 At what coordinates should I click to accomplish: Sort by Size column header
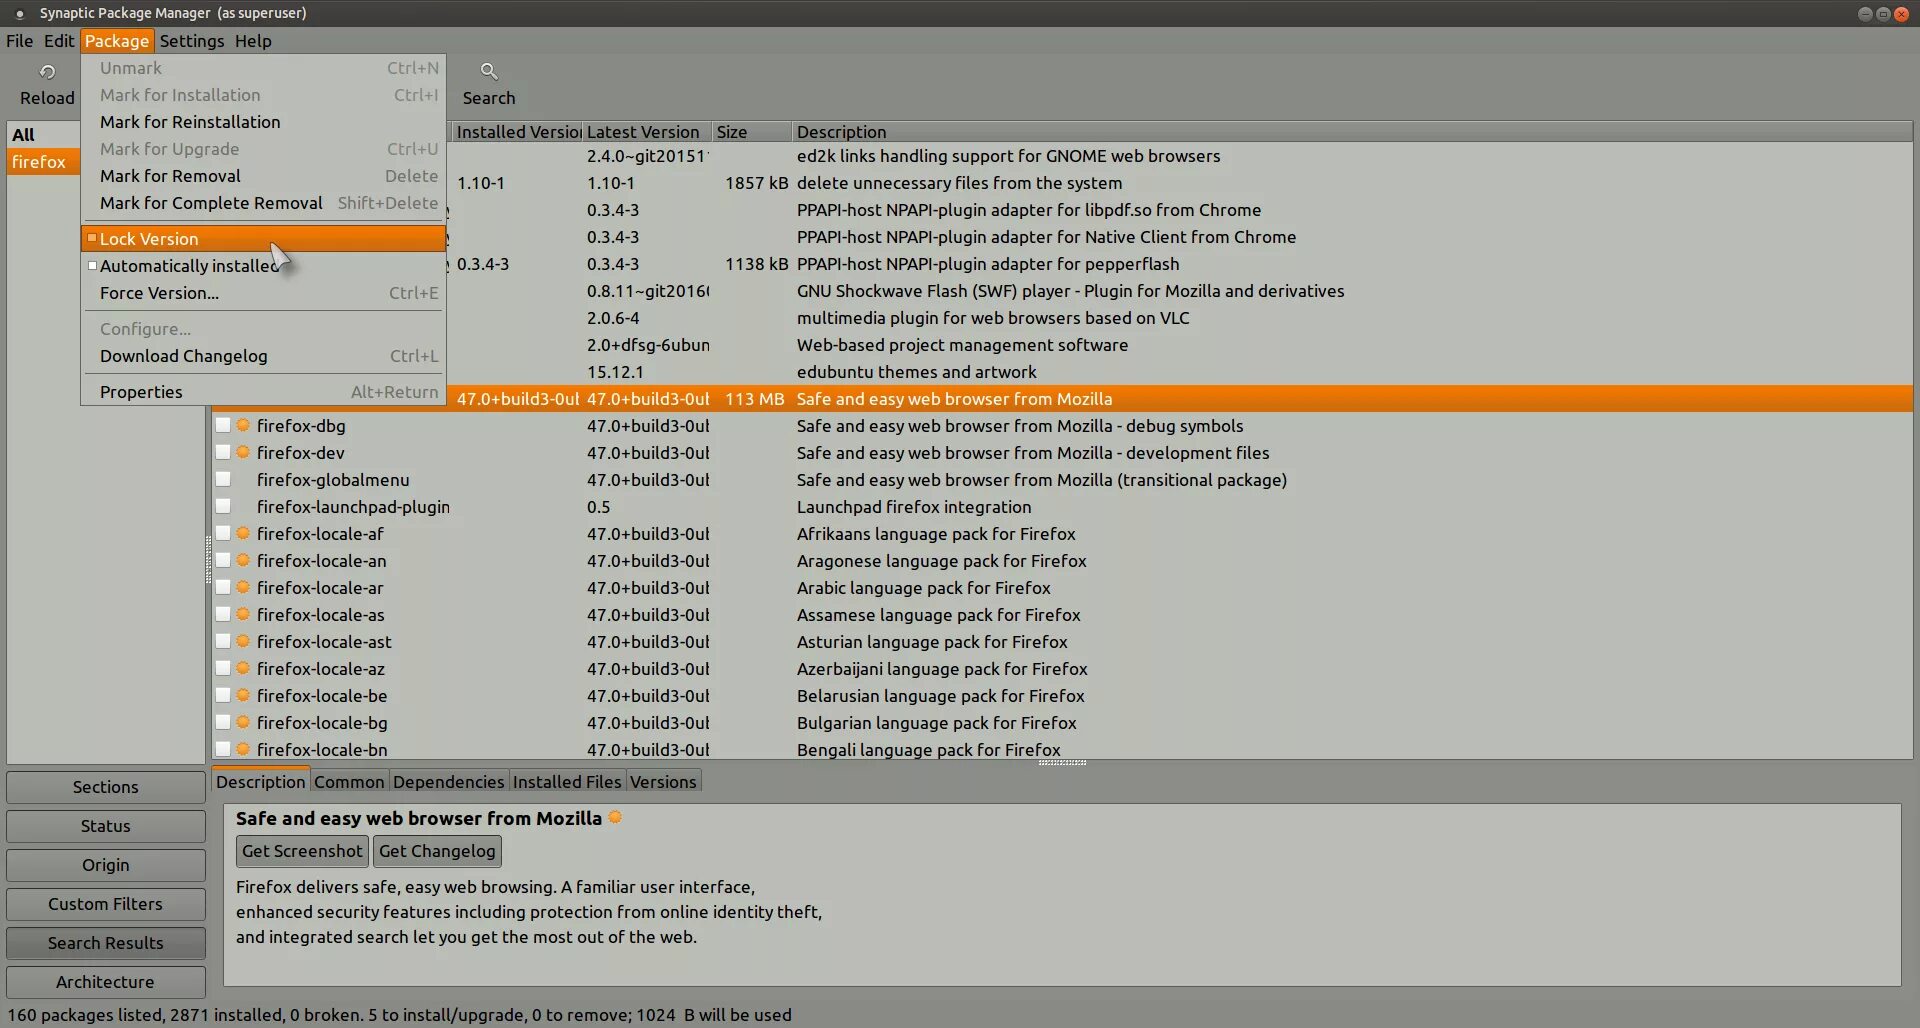752,132
